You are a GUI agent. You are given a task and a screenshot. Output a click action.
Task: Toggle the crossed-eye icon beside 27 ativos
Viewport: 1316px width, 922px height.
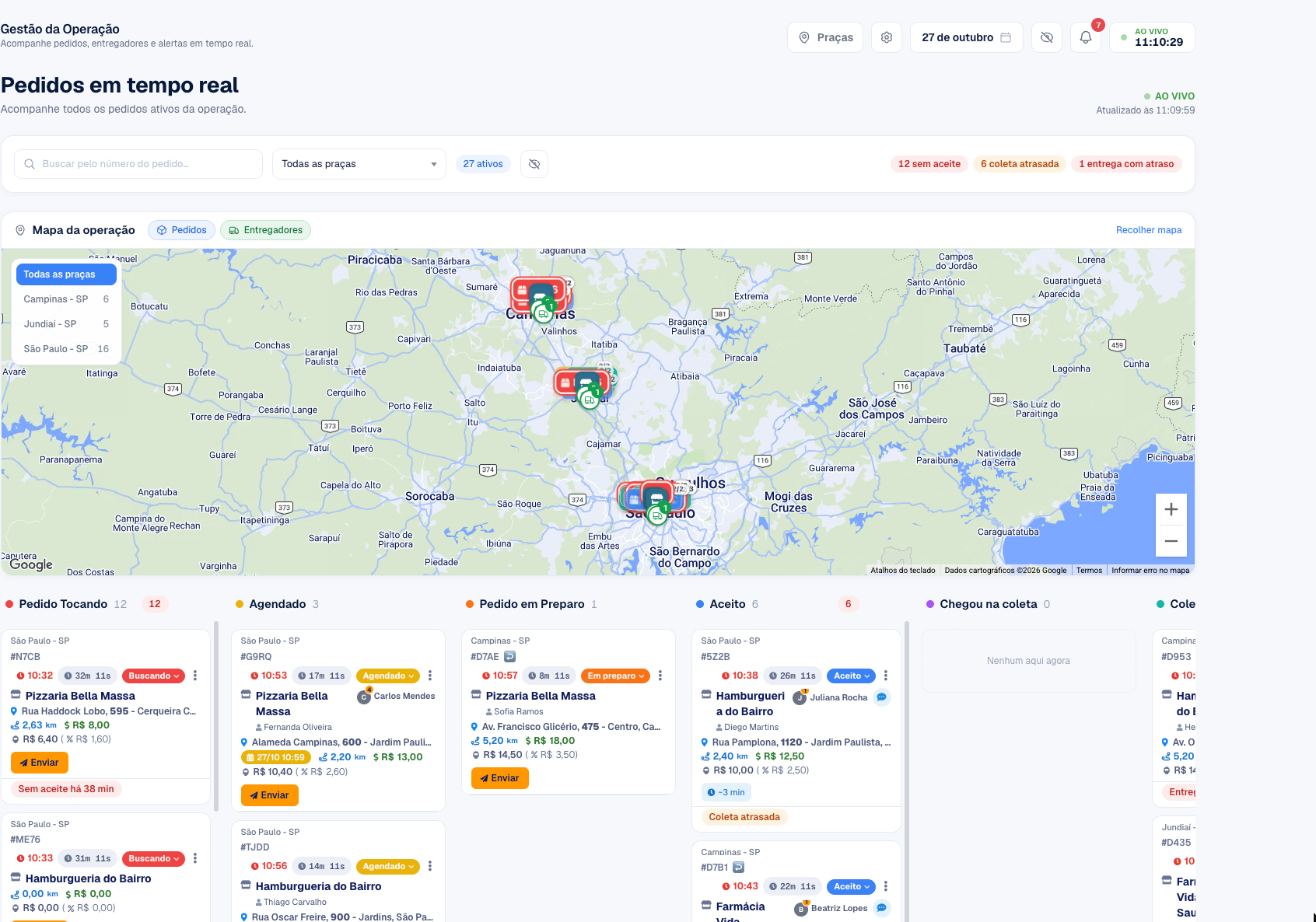[534, 164]
